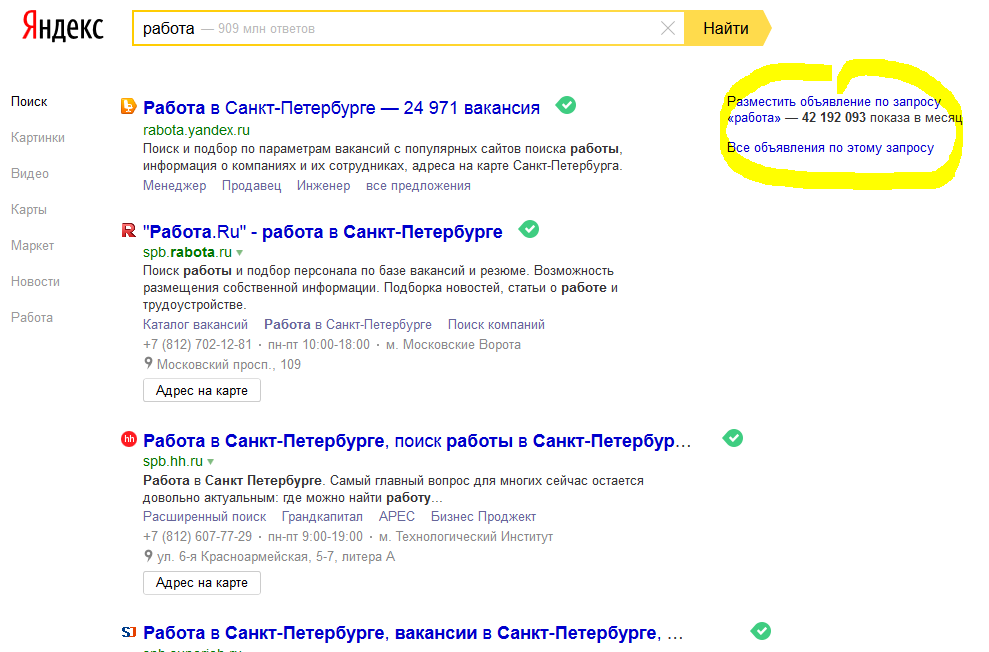Open the АРЕС sitelink
The image size is (989, 652).
397,517
